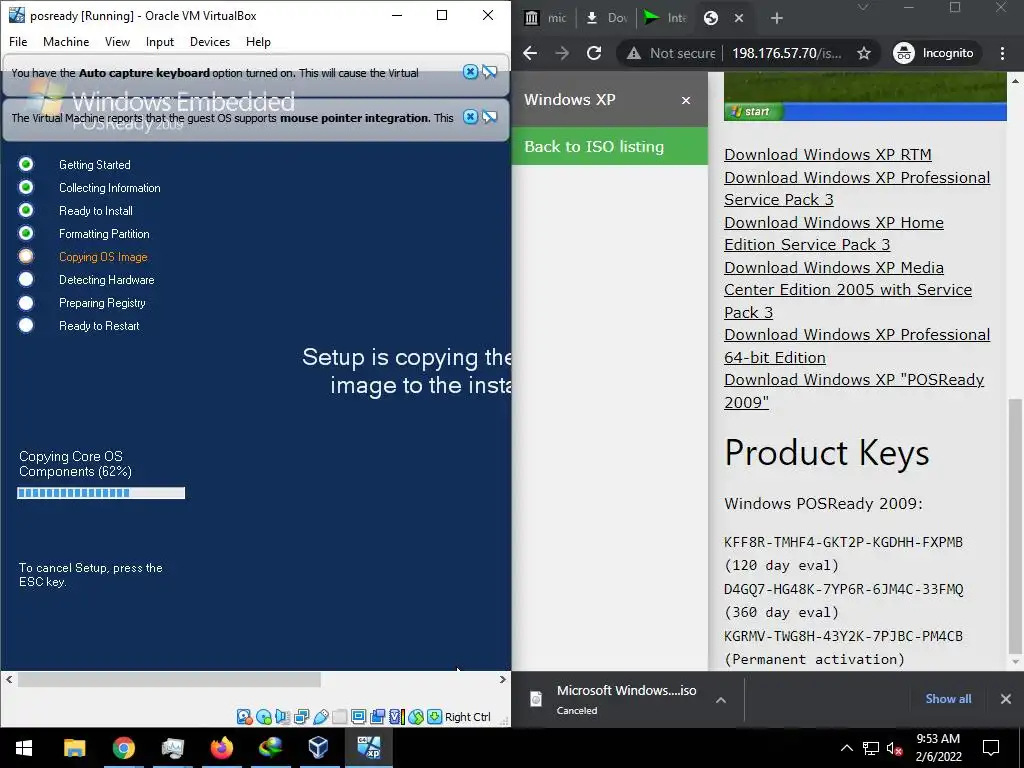Open VirtualBox Devices menu
This screenshot has width=1024, height=768.
click(x=210, y=42)
